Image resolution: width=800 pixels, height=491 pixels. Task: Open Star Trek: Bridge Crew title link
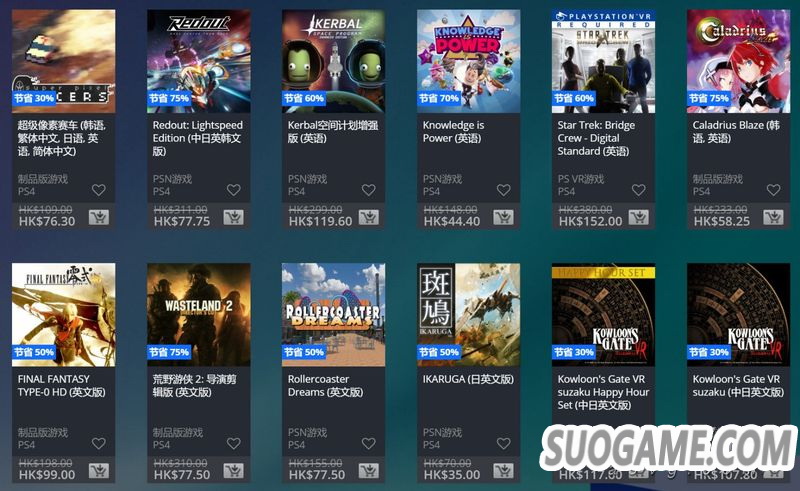pos(596,138)
